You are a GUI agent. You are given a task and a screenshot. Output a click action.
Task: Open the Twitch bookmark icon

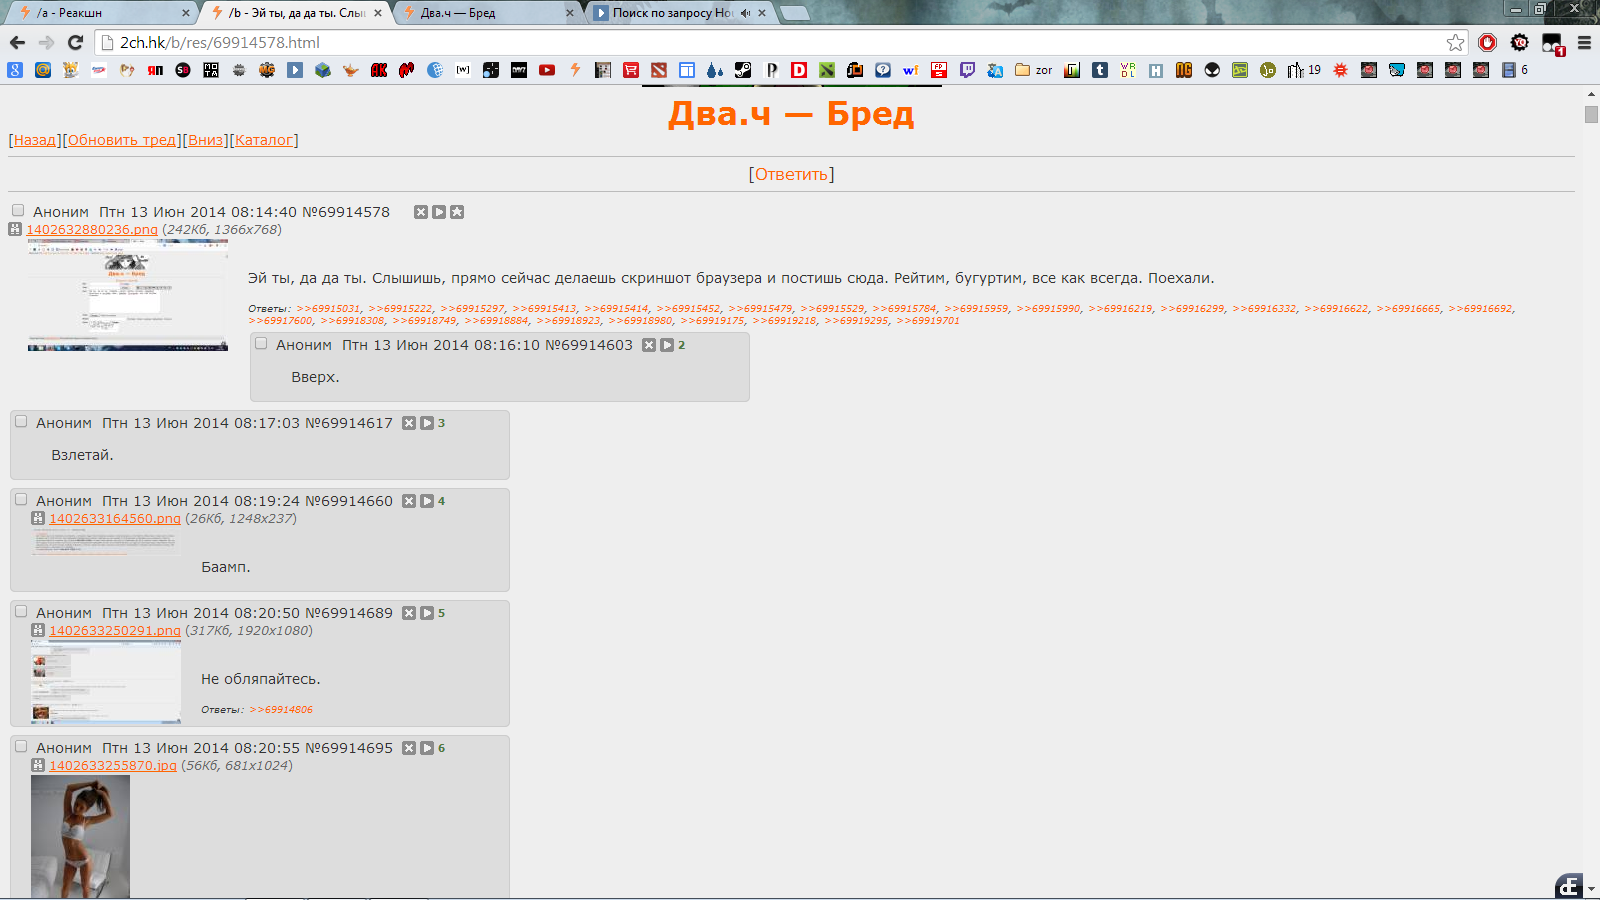click(x=967, y=70)
